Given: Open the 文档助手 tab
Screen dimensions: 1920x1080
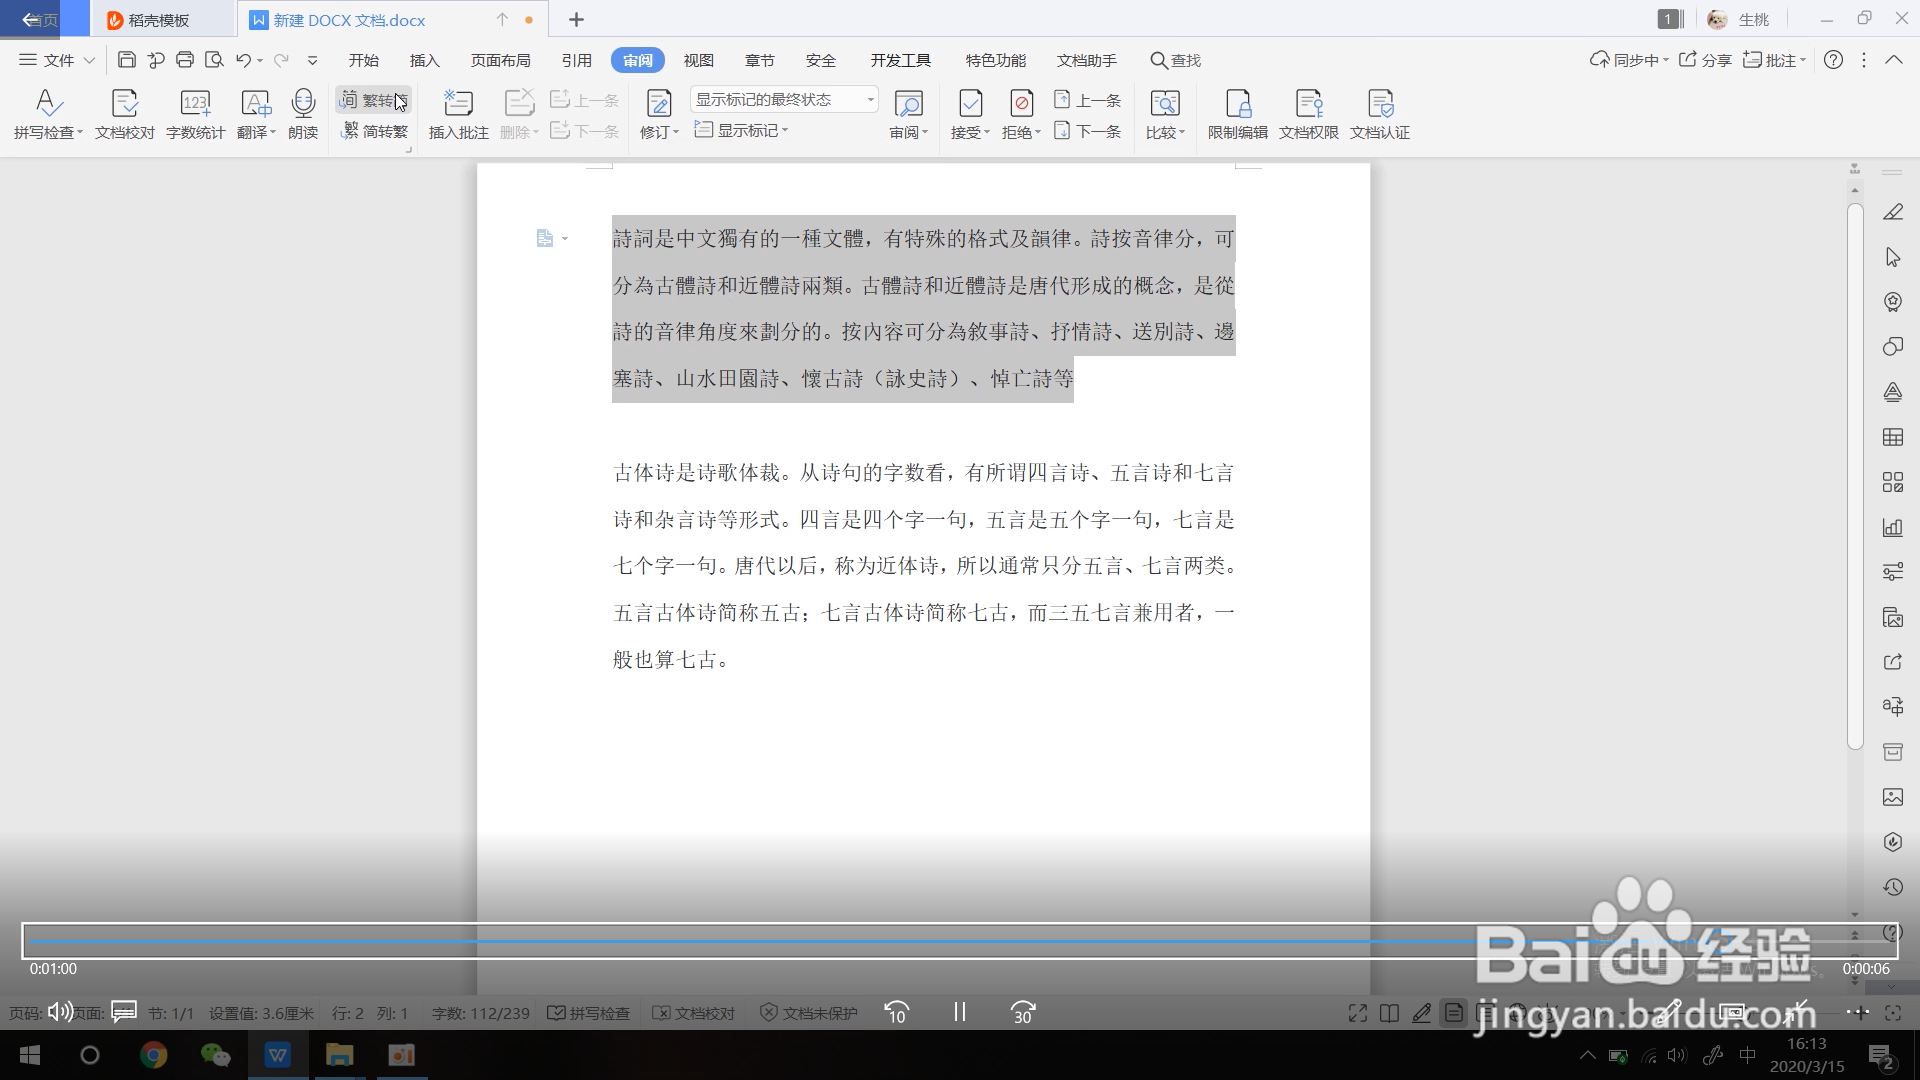Looking at the screenshot, I should click(x=1086, y=60).
